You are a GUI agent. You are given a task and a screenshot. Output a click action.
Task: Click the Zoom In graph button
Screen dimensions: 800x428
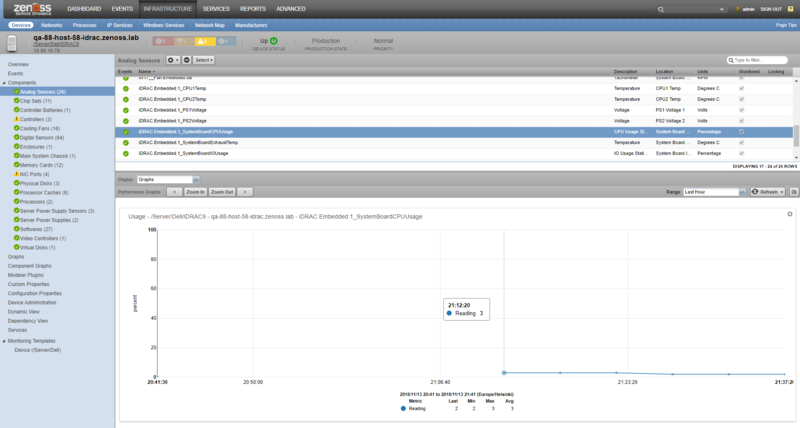[195, 192]
